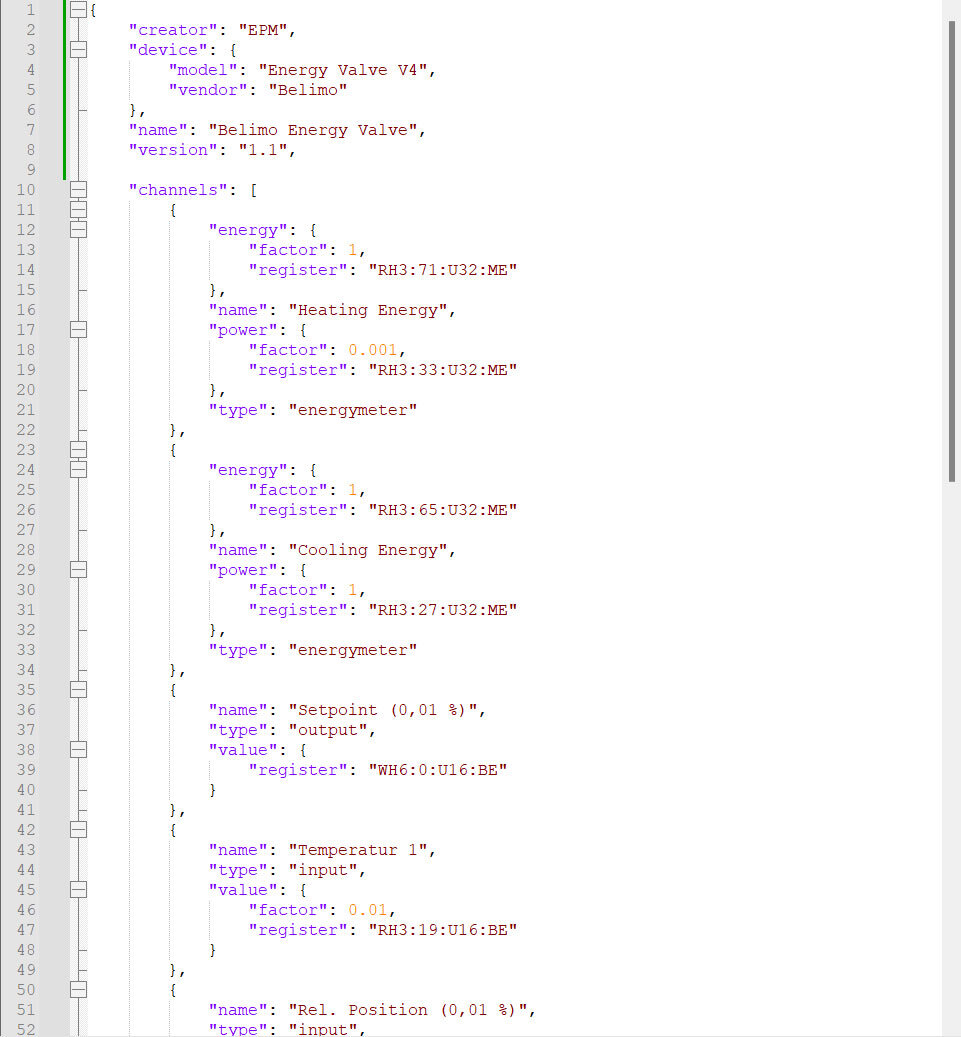Viewport: 961px width, 1037px height.
Task: Collapse Setpoint channel fold on line 35
Action: pyautogui.click(x=78, y=690)
